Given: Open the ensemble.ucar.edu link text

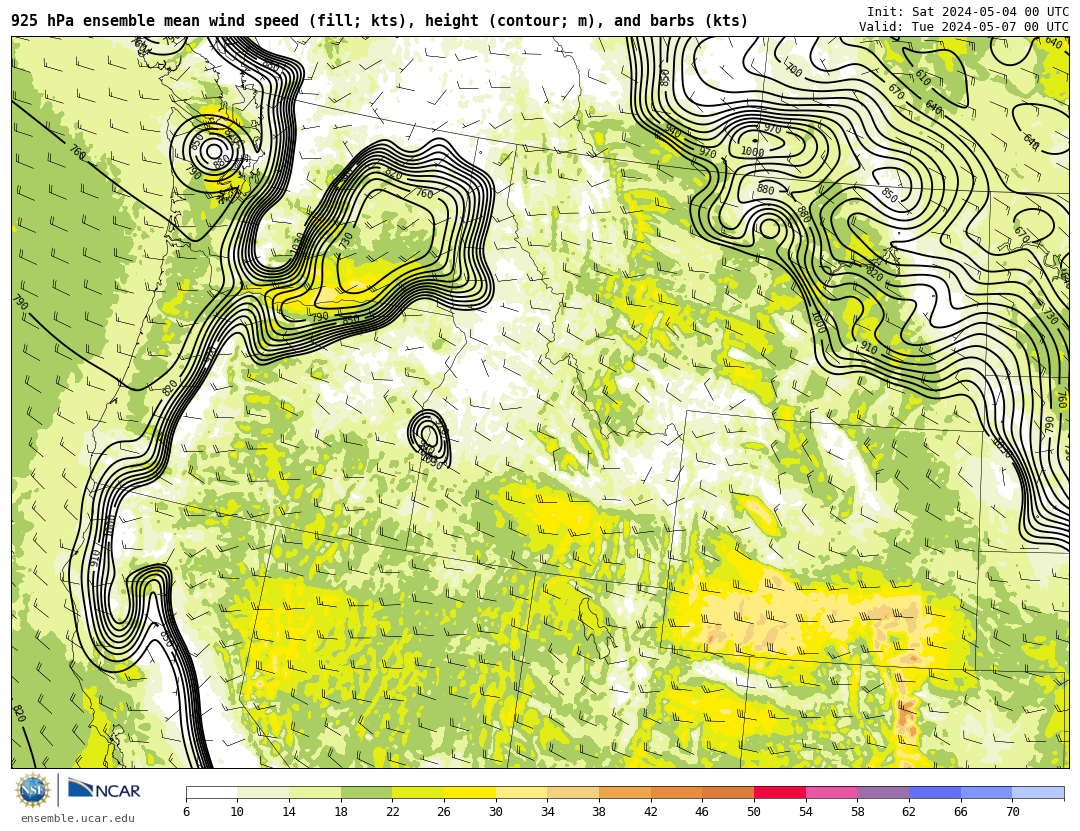Looking at the screenshot, I should (x=78, y=819).
